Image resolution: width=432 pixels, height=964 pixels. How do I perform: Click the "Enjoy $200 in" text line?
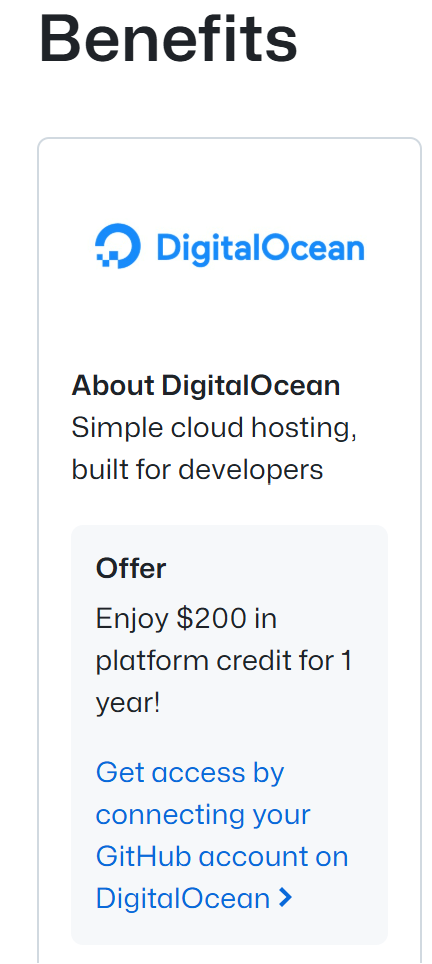click(x=186, y=618)
